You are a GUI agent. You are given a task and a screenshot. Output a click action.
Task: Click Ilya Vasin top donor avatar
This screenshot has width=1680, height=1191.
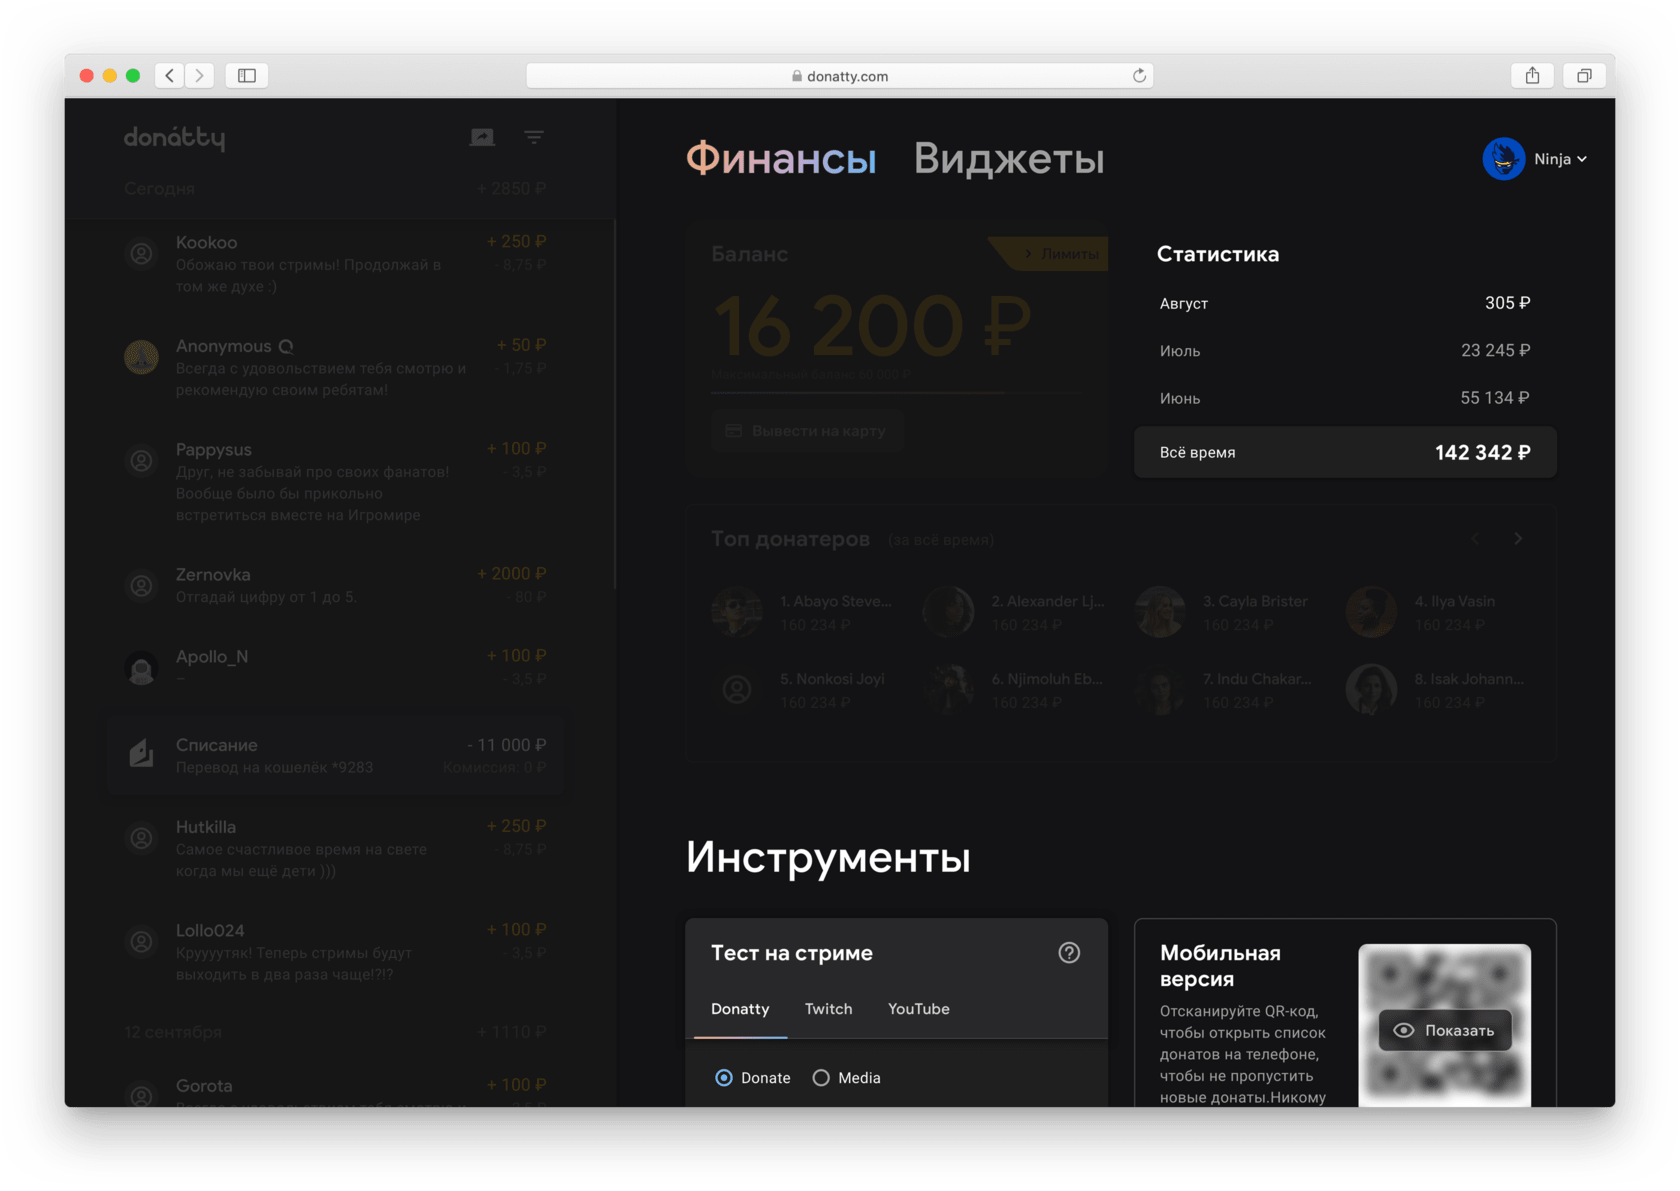[1371, 612]
